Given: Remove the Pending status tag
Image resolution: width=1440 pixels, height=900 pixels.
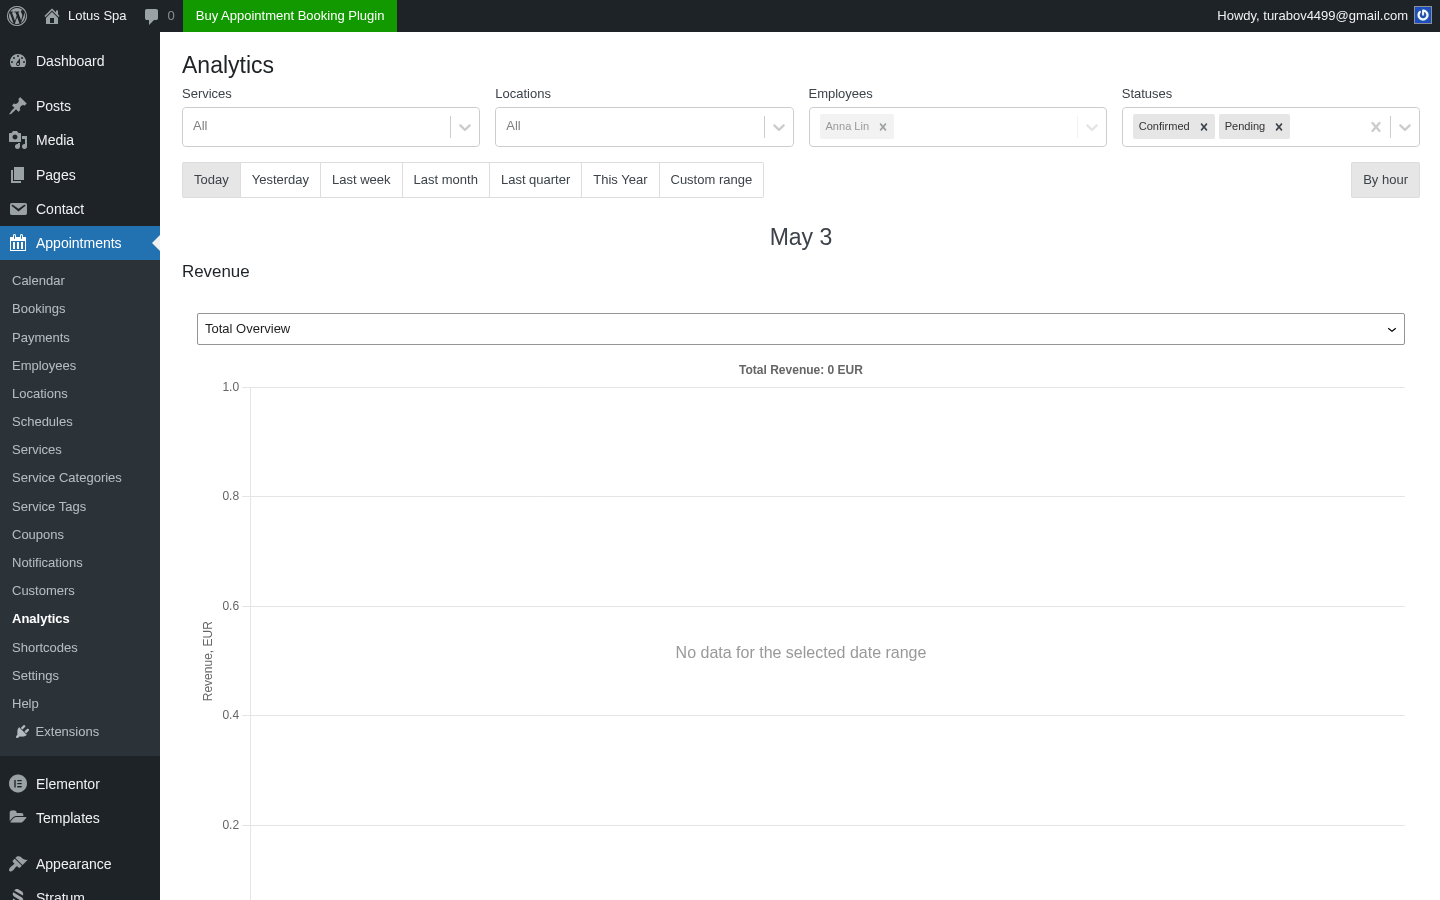Looking at the screenshot, I should pyautogui.click(x=1279, y=127).
